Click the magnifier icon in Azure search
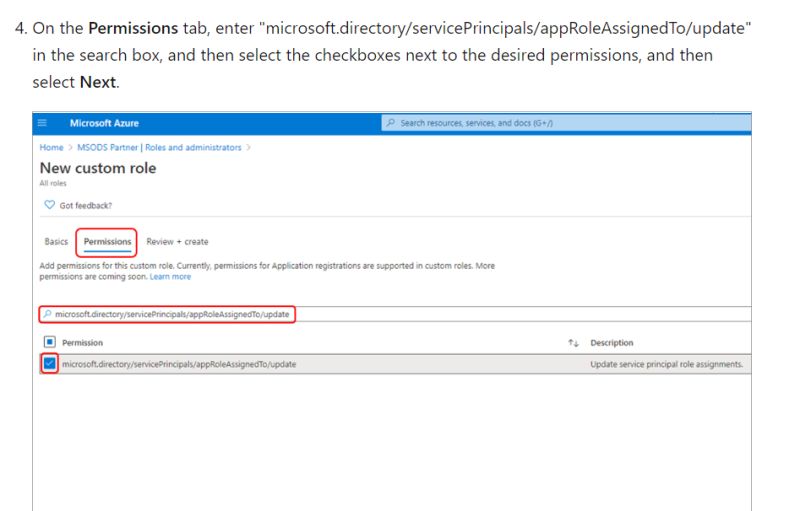Screen dimensions: 800x511 click(391, 123)
